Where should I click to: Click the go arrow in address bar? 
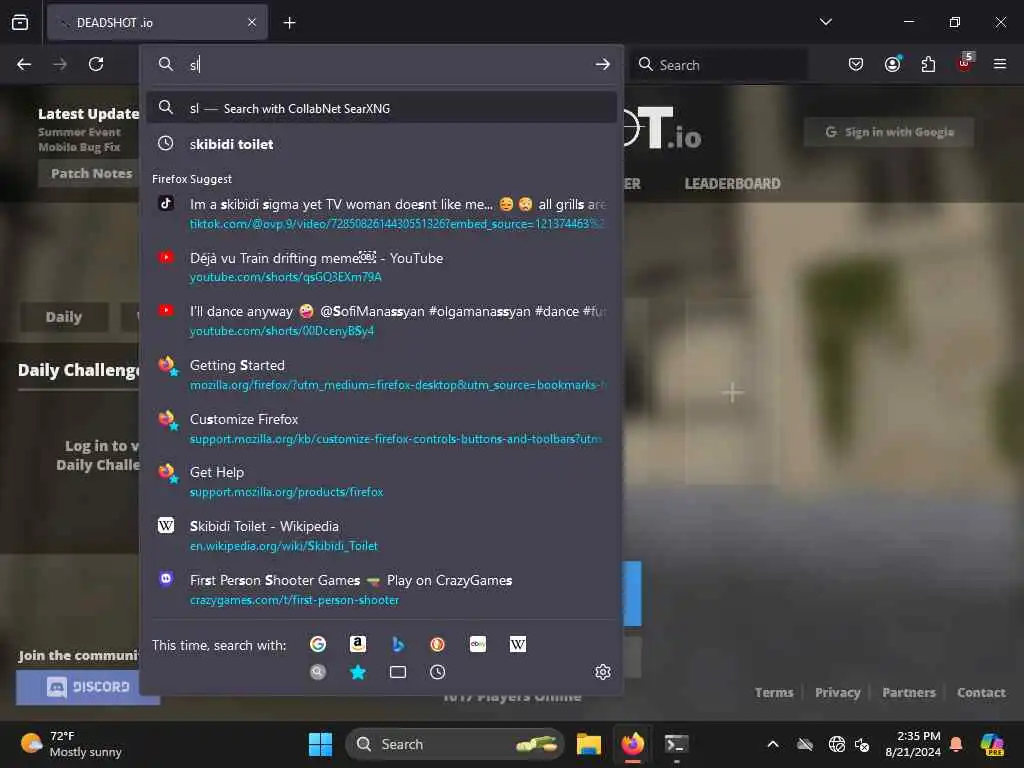pos(602,64)
